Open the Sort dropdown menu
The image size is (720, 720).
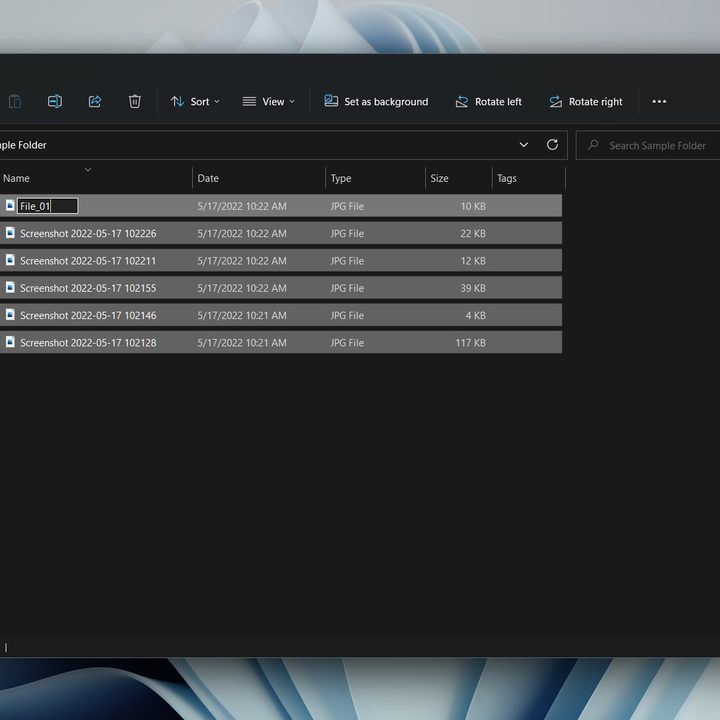click(x=195, y=101)
